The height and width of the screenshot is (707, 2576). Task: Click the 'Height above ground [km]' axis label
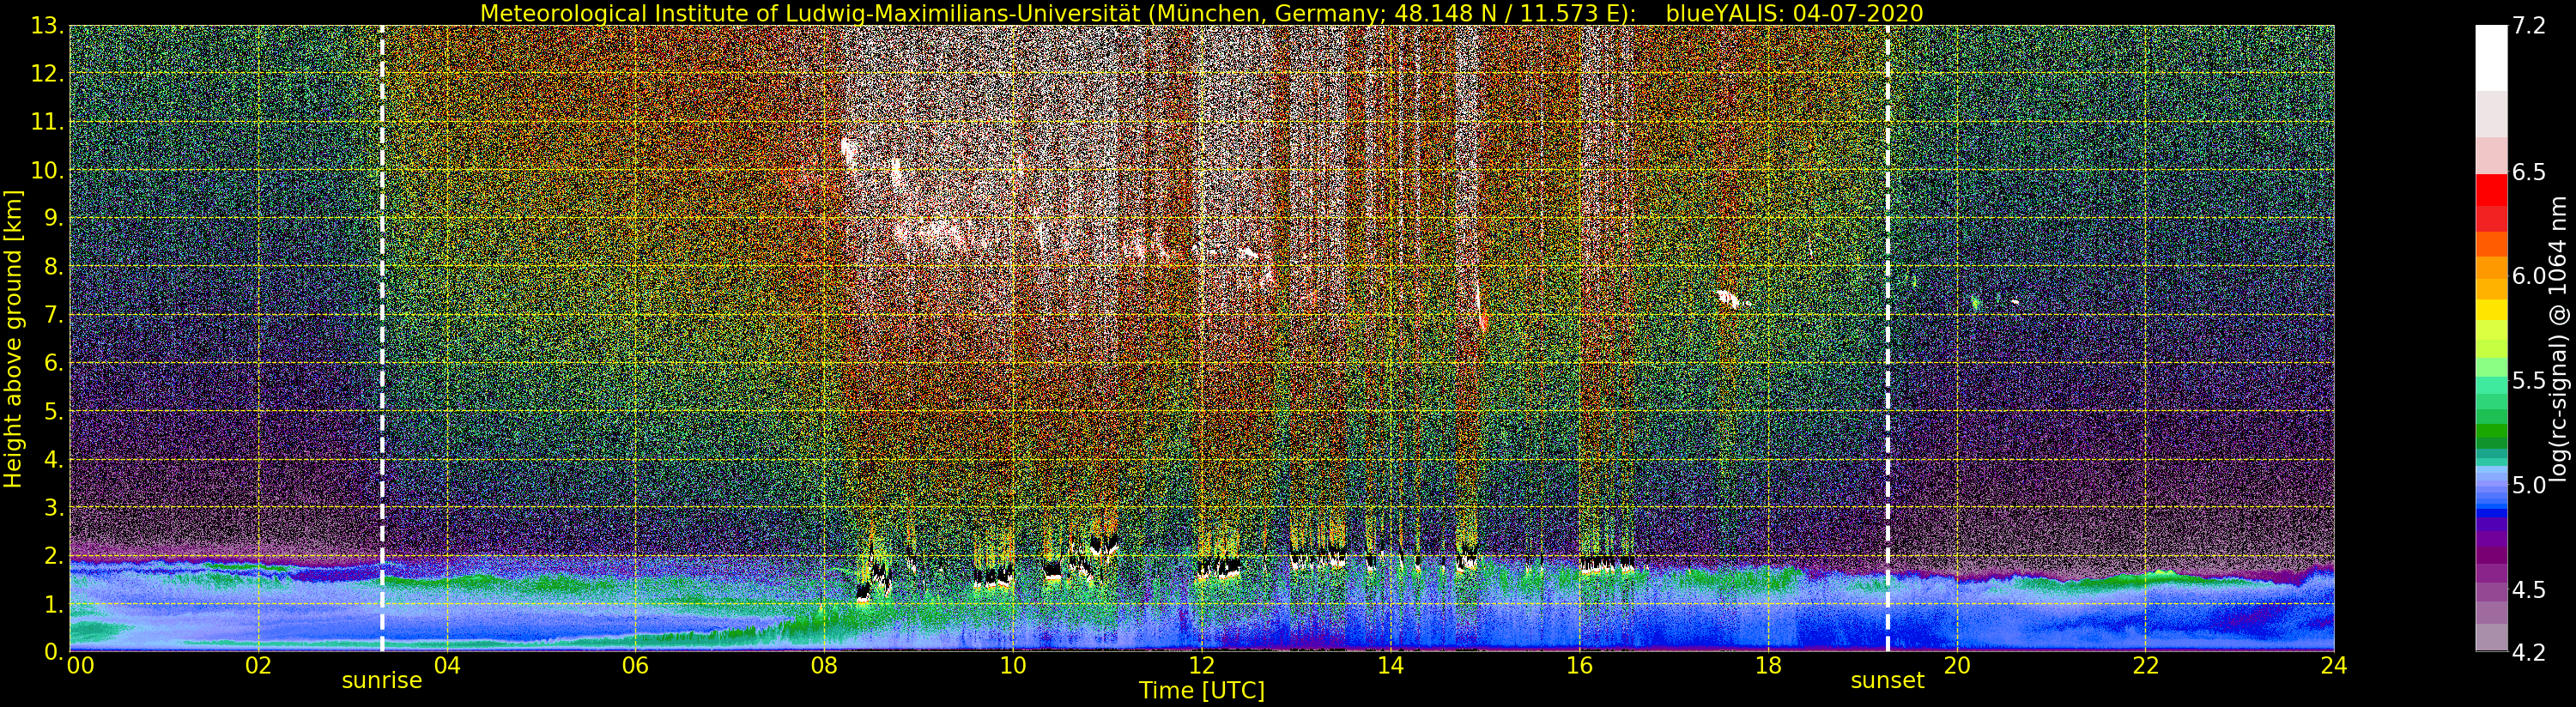pyautogui.click(x=13, y=339)
